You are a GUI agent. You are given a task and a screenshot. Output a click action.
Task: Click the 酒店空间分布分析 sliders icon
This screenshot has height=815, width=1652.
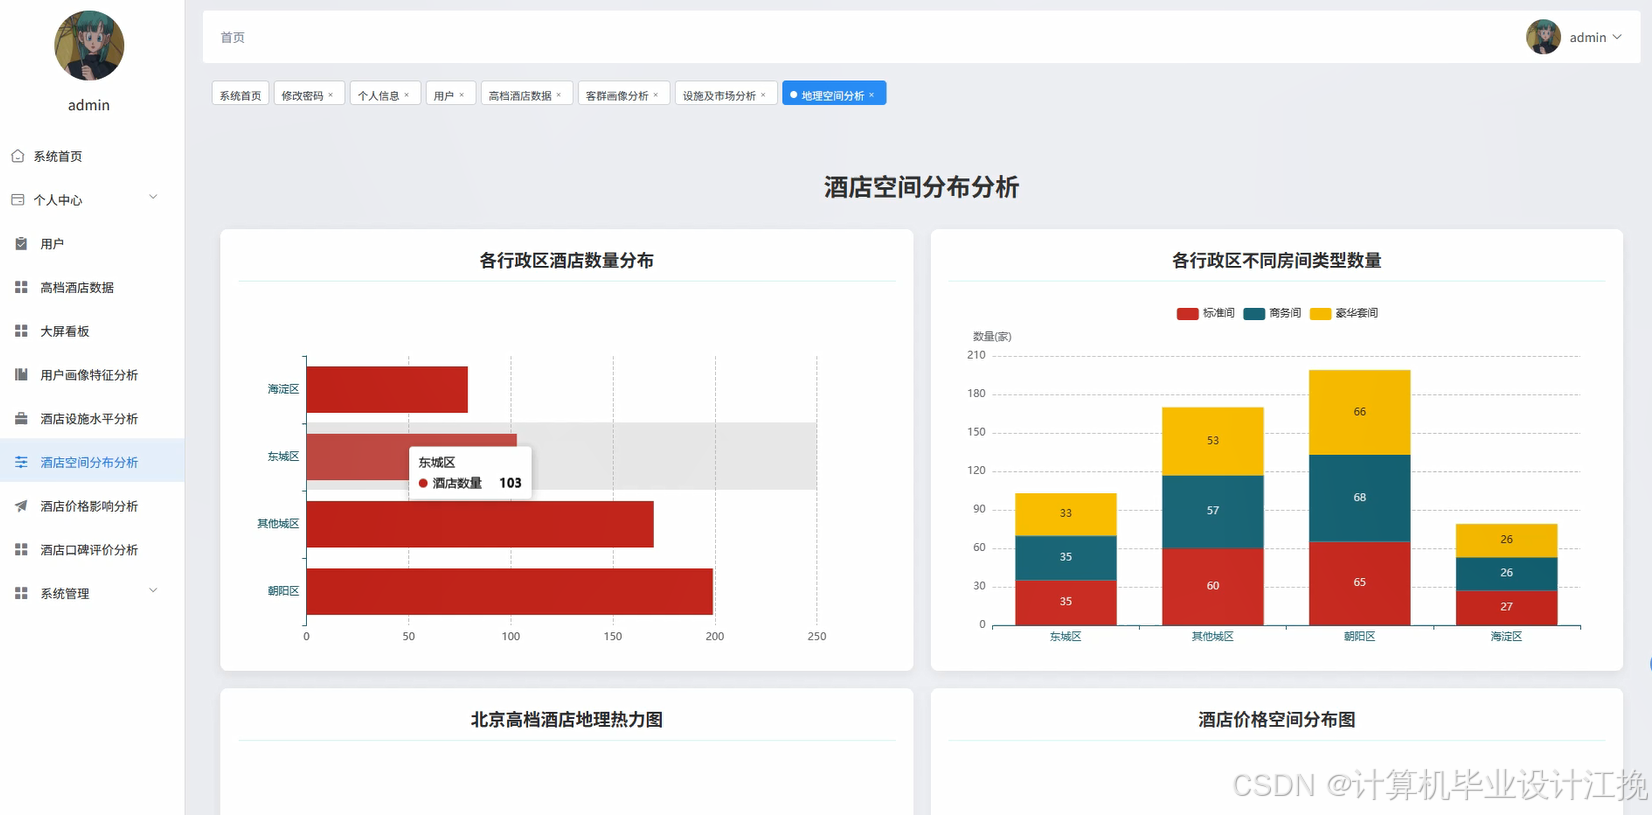tap(21, 462)
